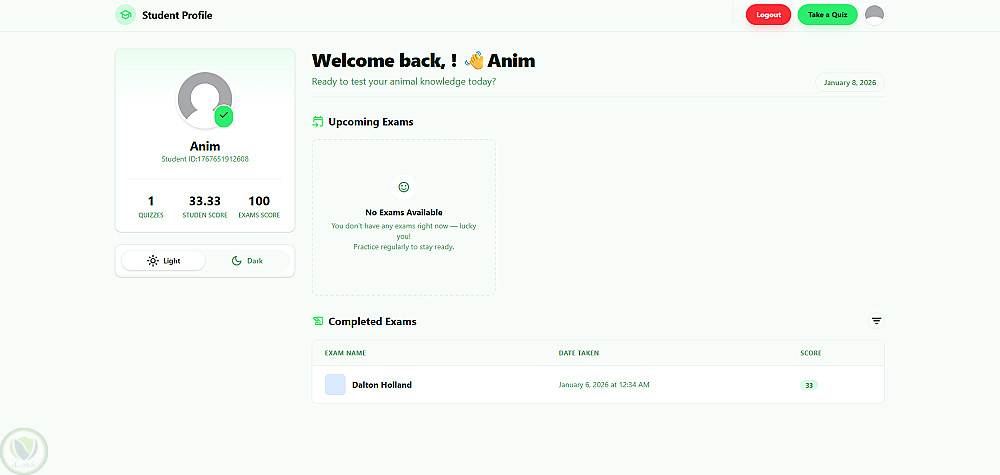Viewport: 1000px width, 475px height.
Task: Click the 'Practice regularly to stay ready' text
Action: coord(404,247)
